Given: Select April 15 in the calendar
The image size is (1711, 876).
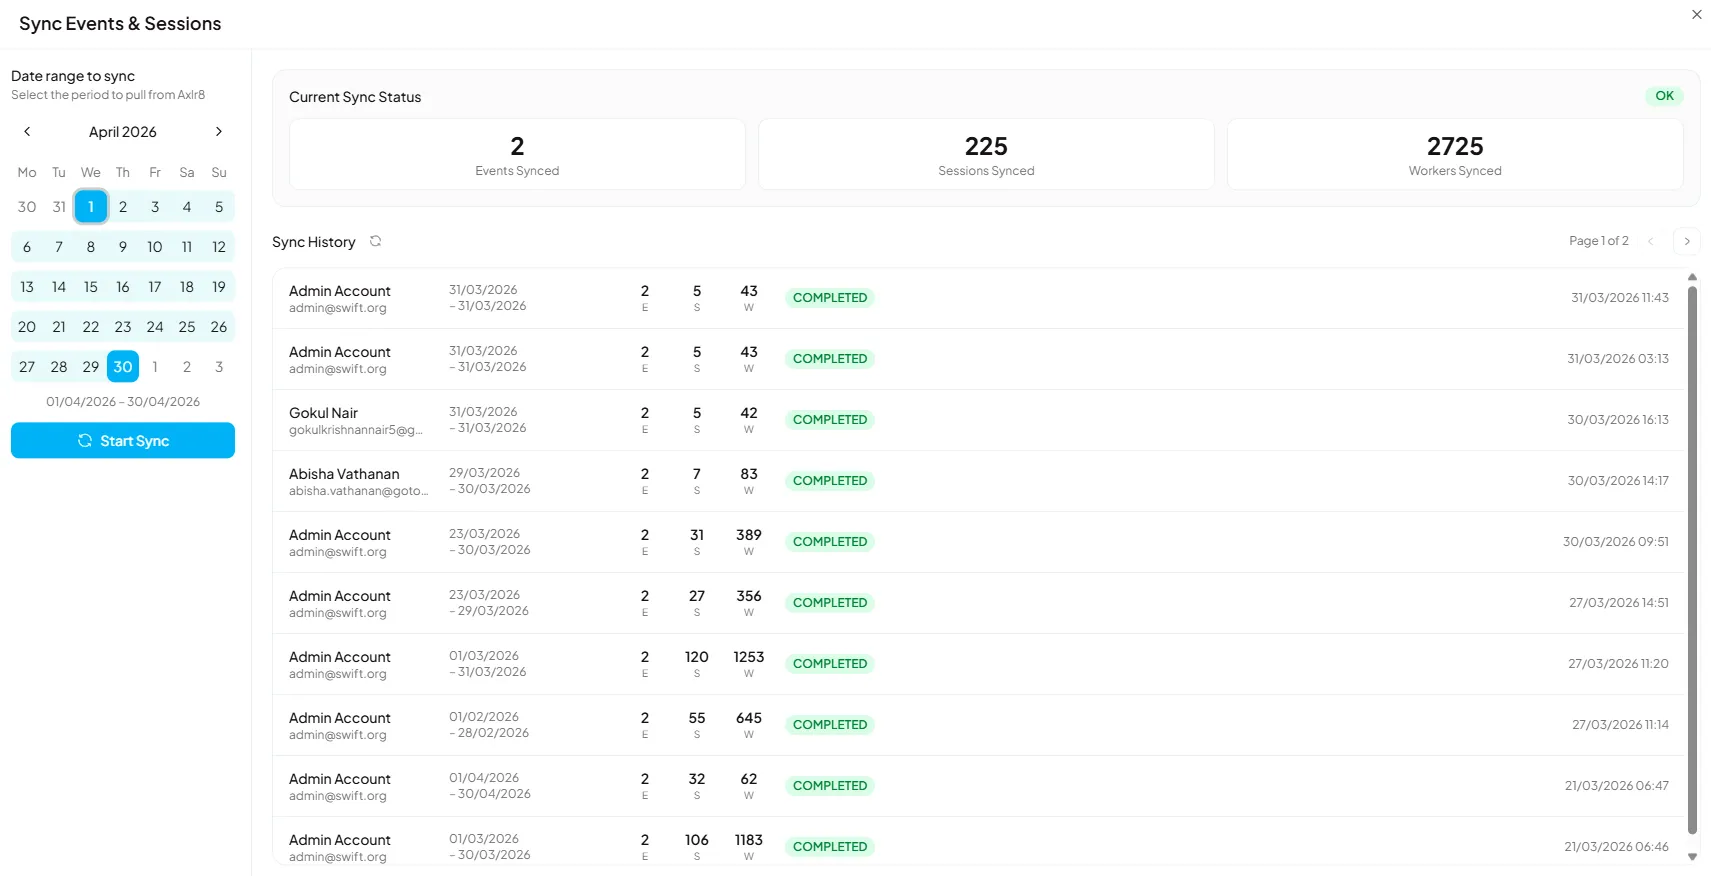Looking at the screenshot, I should (x=91, y=287).
